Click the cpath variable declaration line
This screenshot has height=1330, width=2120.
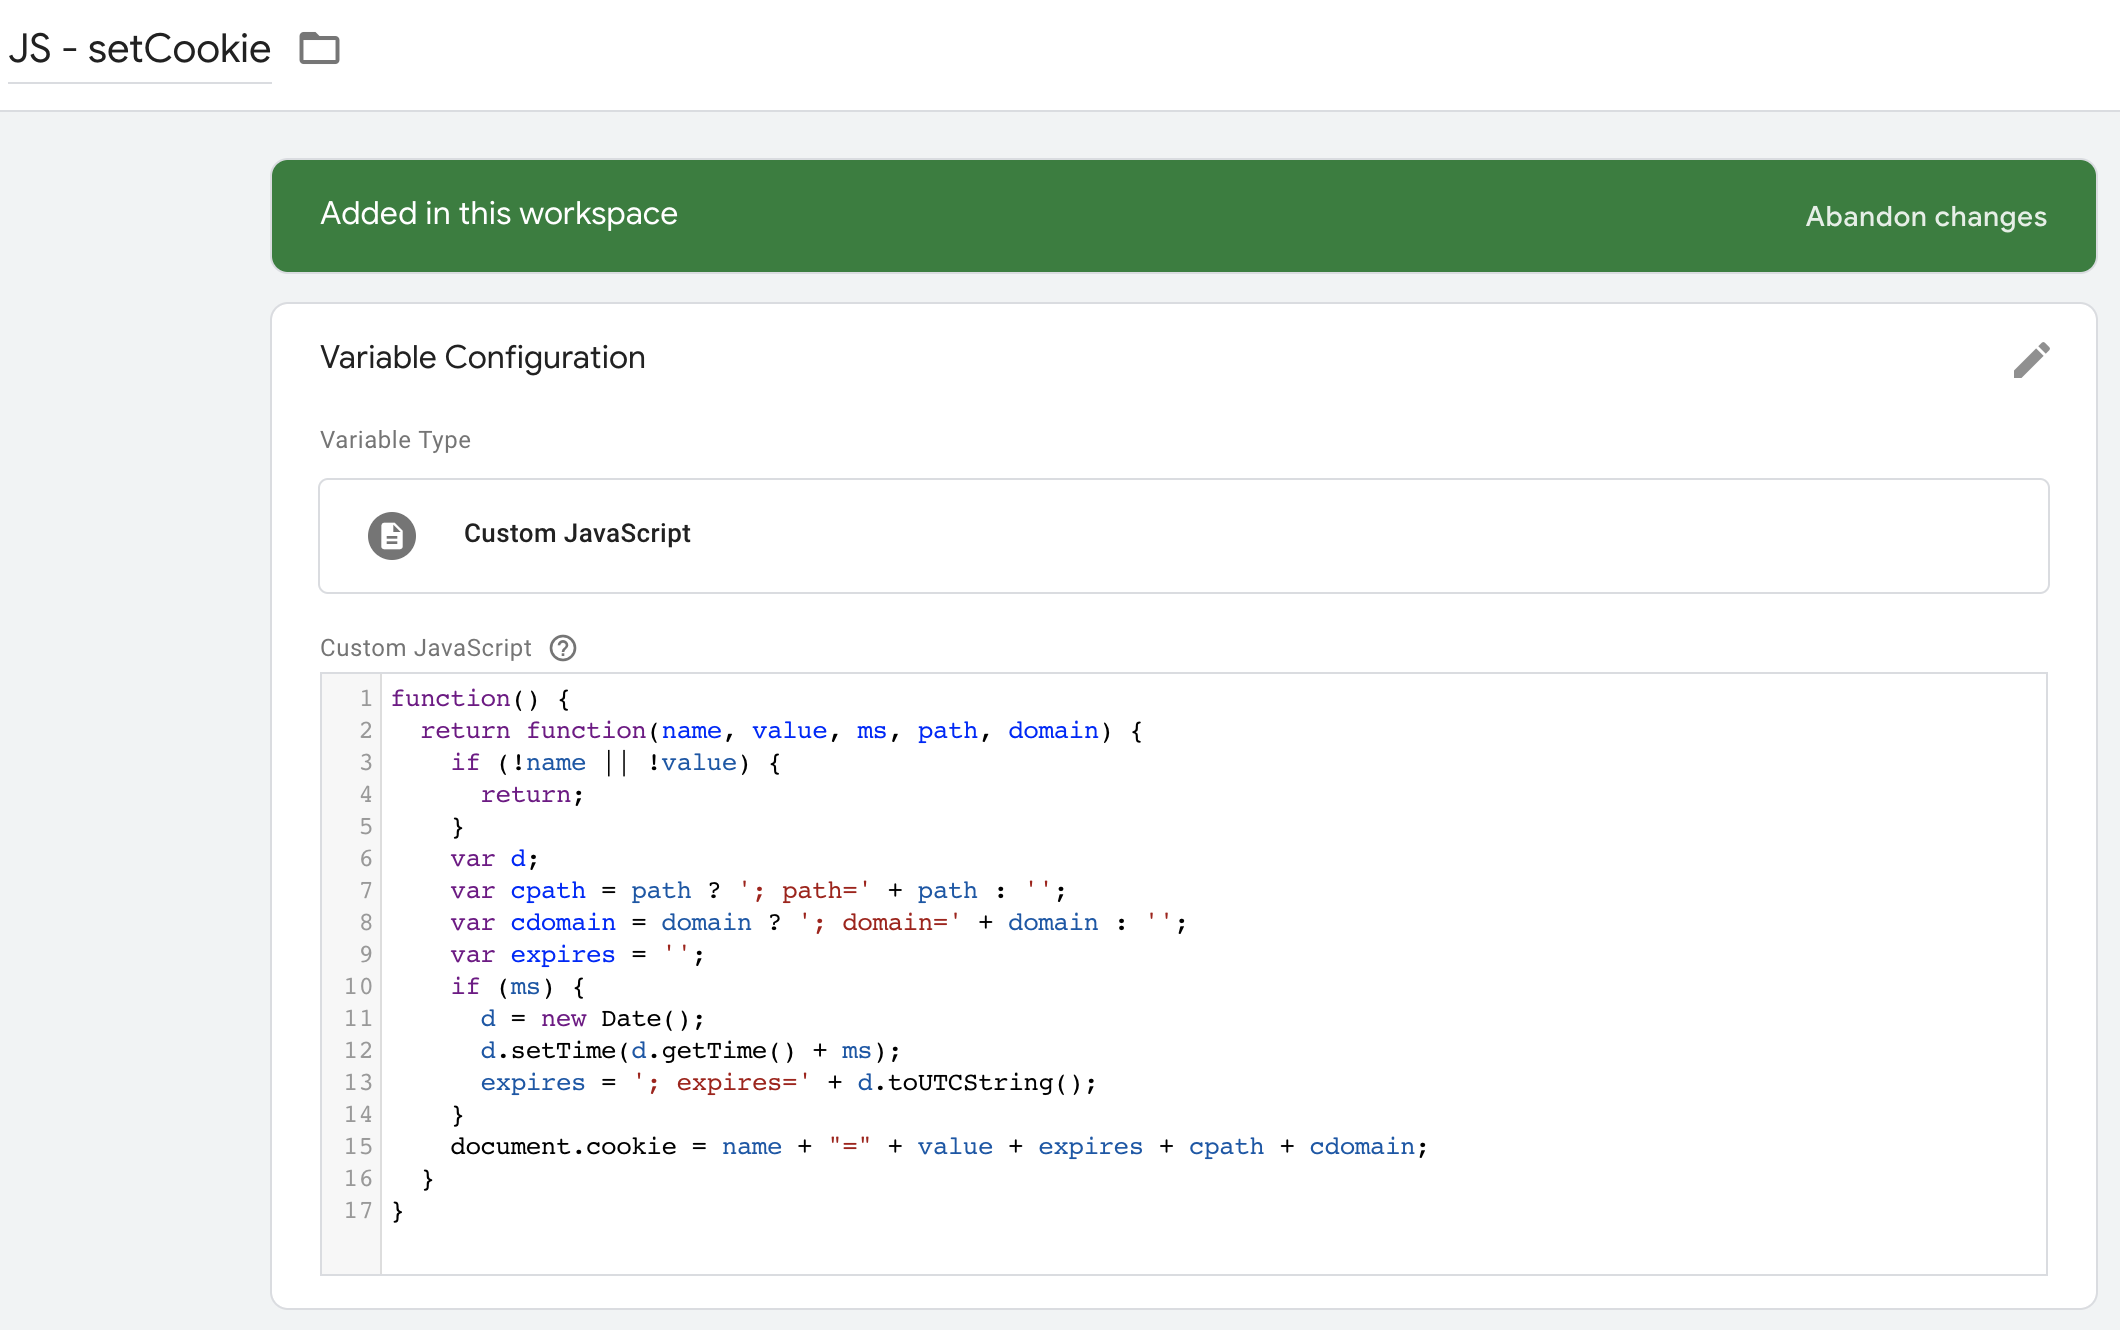tap(757, 891)
